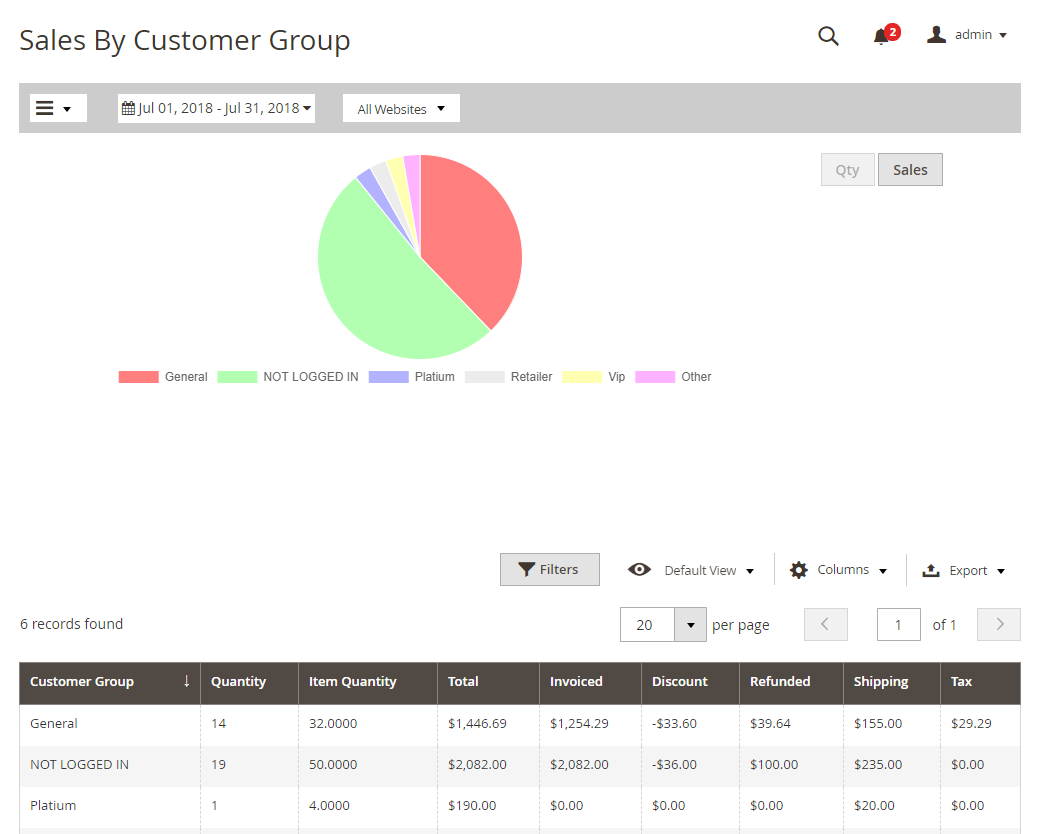Toggle NOT LOGGED IN legend item
The height and width of the screenshot is (834, 1043).
point(310,377)
